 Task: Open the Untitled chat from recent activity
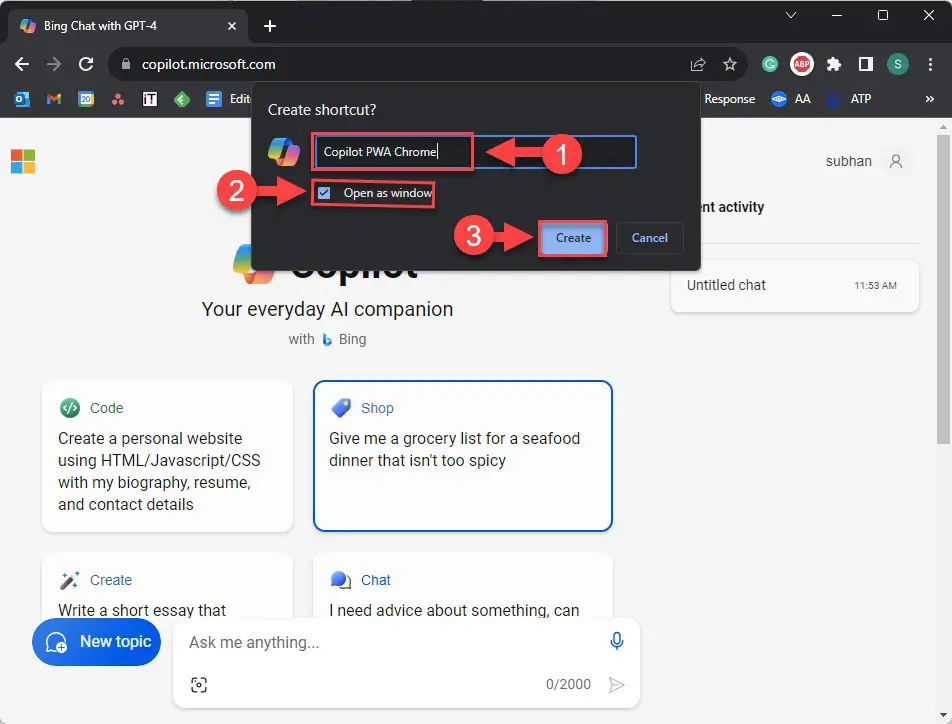(794, 285)
